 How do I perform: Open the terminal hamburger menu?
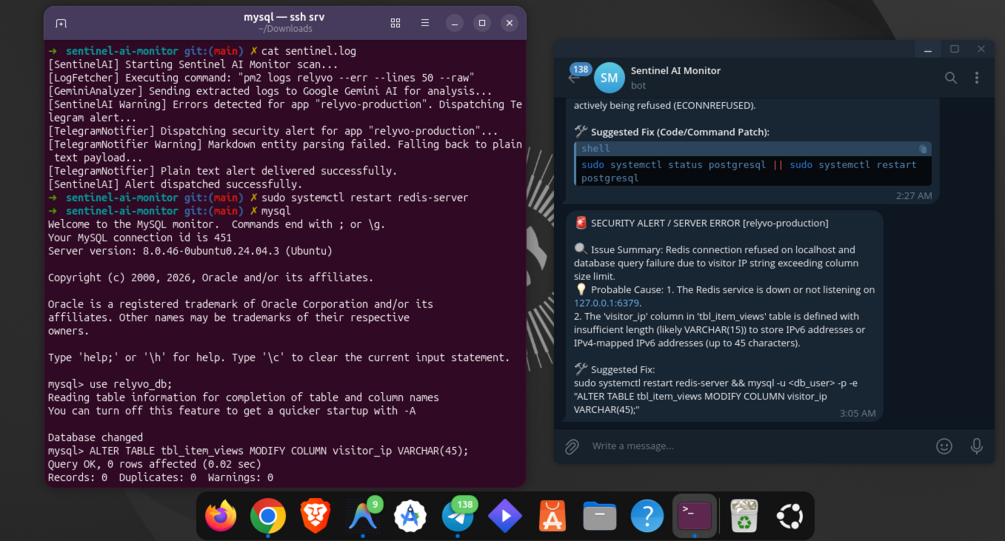click(425, 23)
